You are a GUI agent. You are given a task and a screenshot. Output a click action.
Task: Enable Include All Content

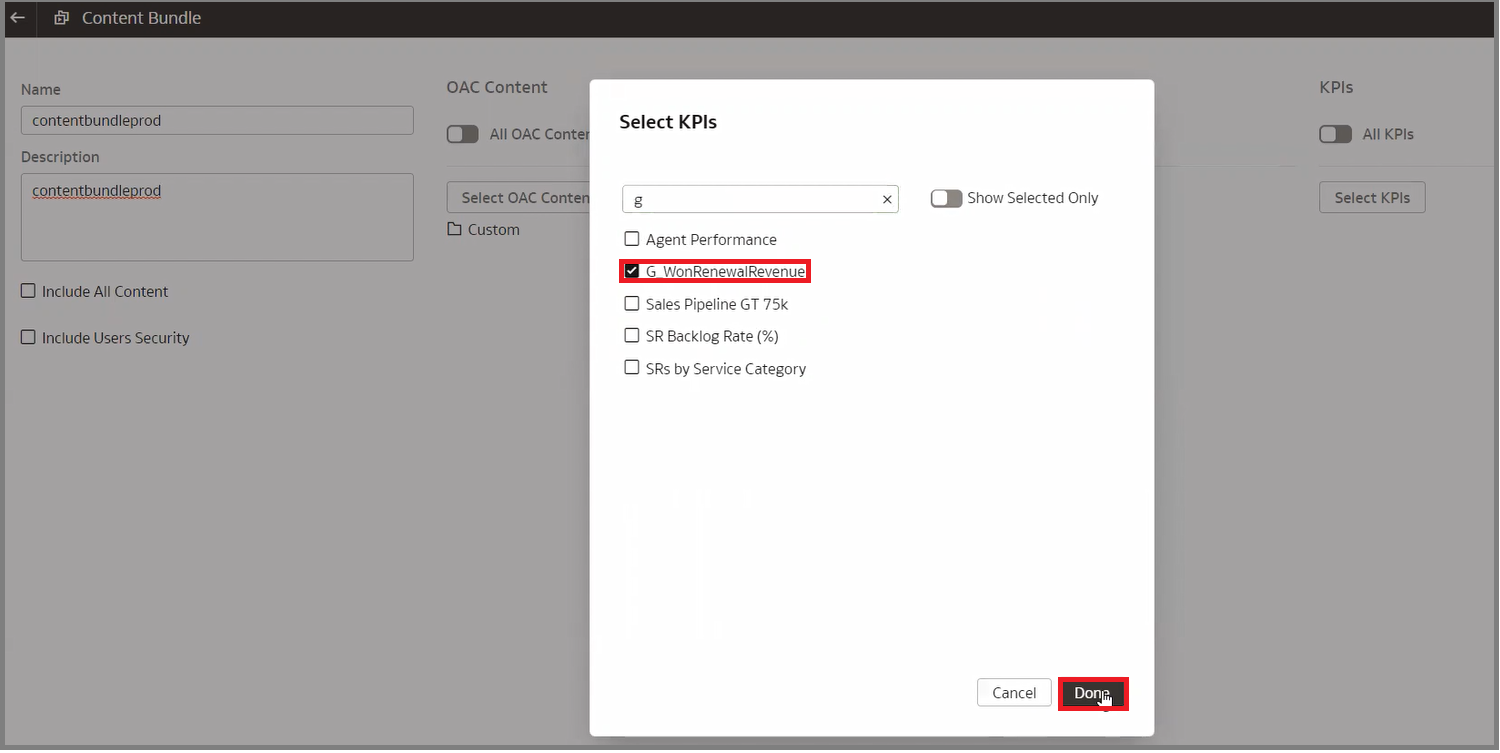click(x=28, y=290)
